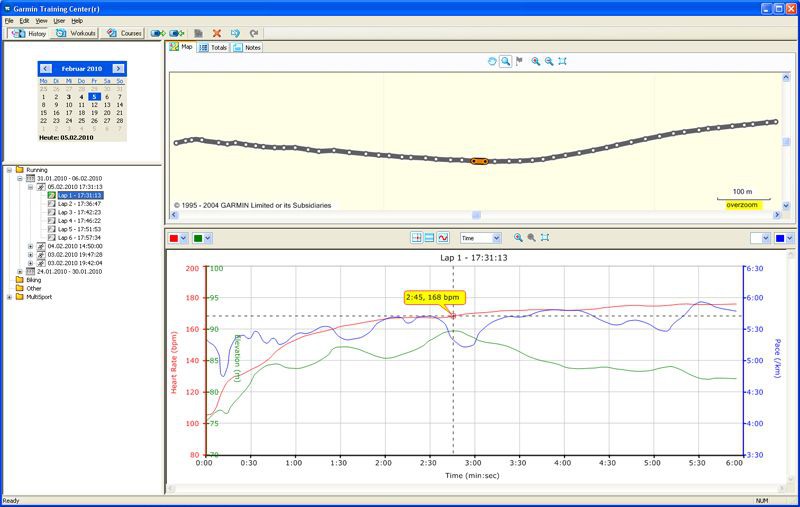Select day 12 in the calendar
The width and height of the screenshot is (800, 507).
[94, 105]
